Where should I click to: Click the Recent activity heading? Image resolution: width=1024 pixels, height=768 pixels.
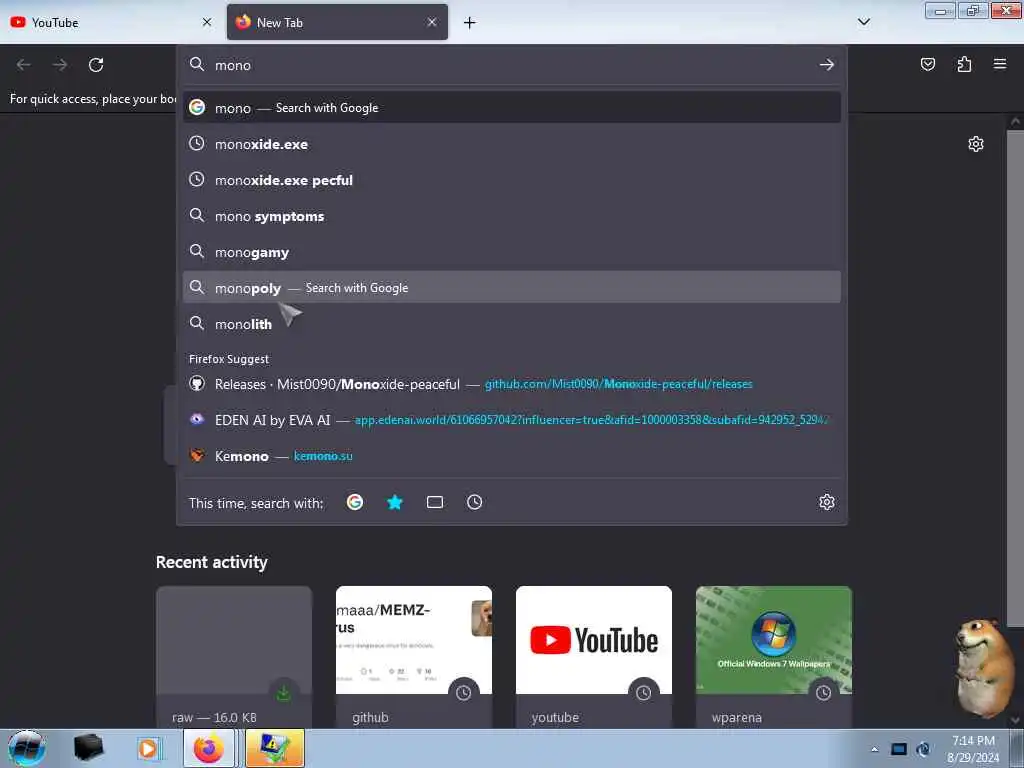click(x=212, y=562)
